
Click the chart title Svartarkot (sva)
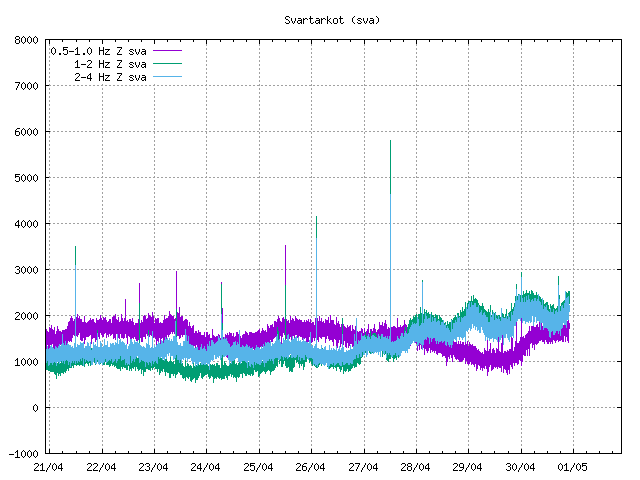[332, 20]
